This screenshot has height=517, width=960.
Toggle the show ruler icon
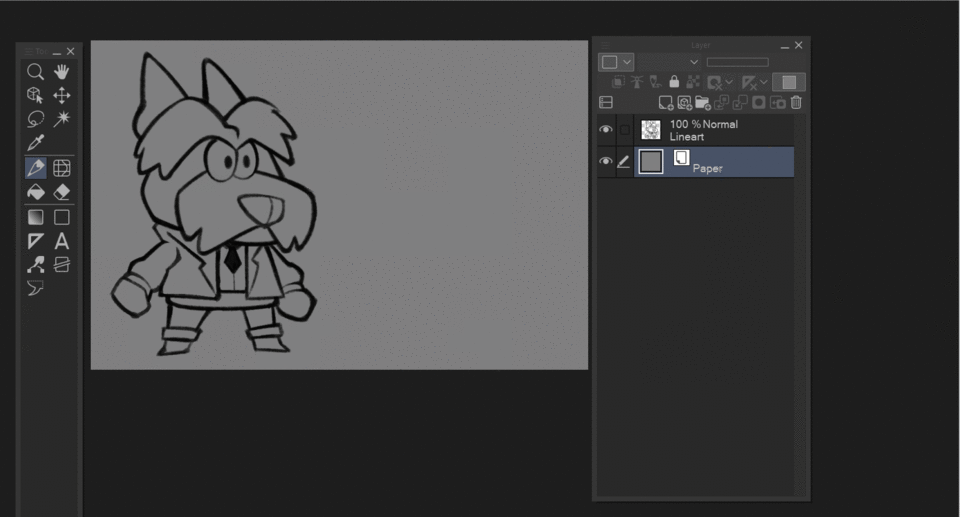749,83
